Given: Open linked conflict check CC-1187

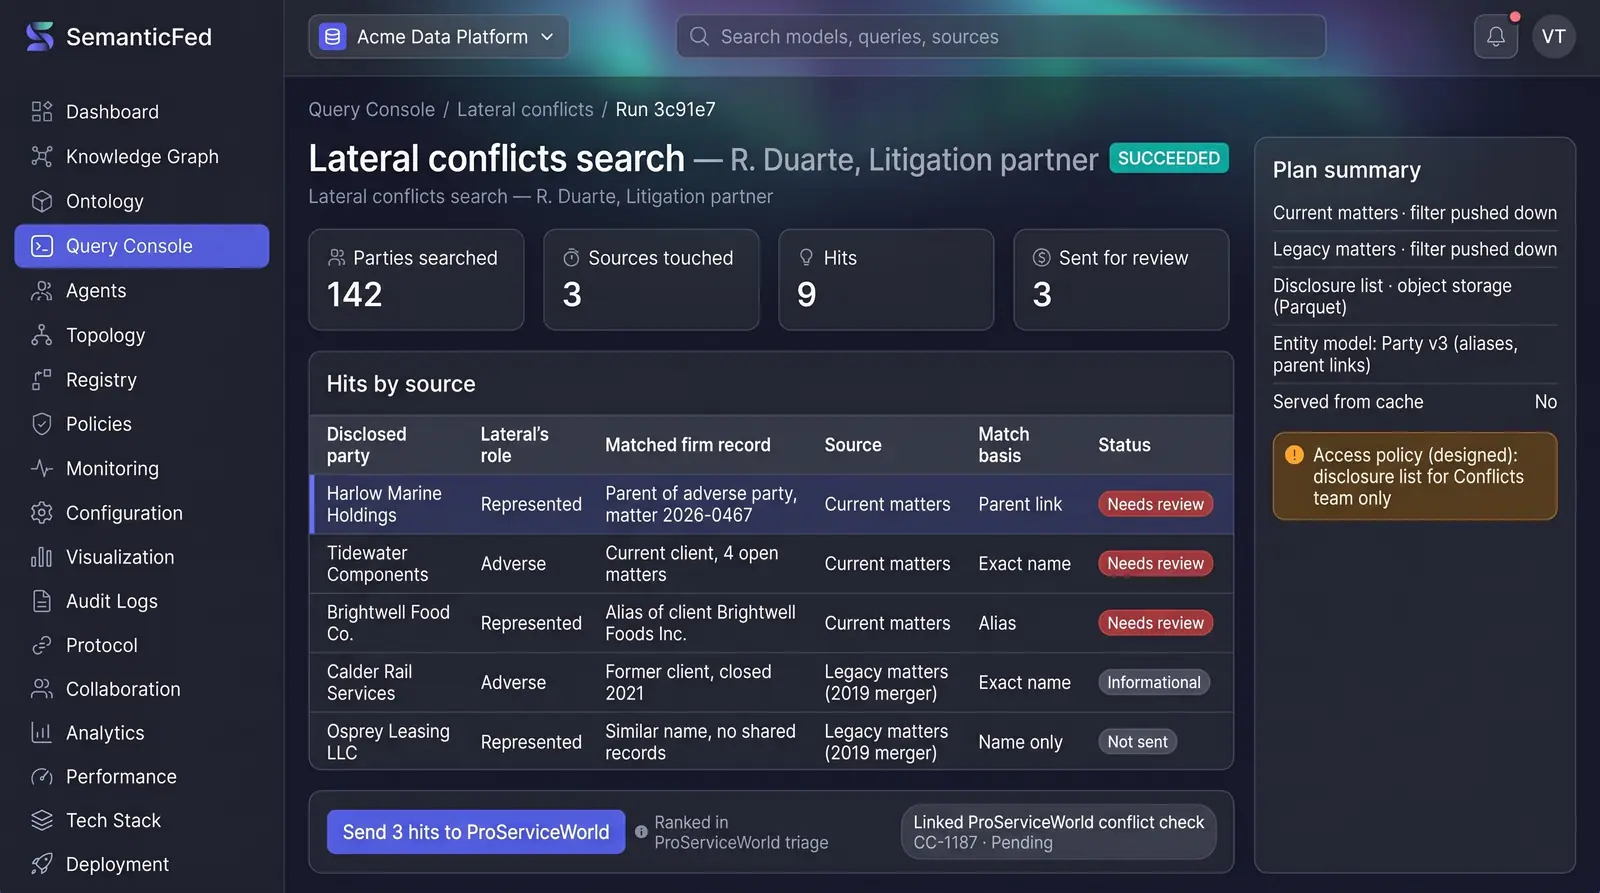Looking at the screenshot, I should [1058, 832].
